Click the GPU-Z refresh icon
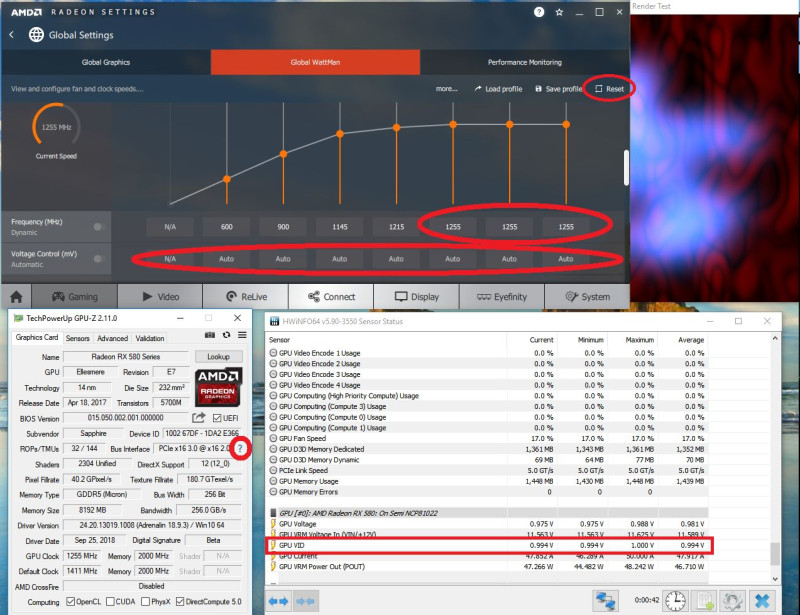The width and height of the screenshot is (800, 615). [x=226, y=335]
